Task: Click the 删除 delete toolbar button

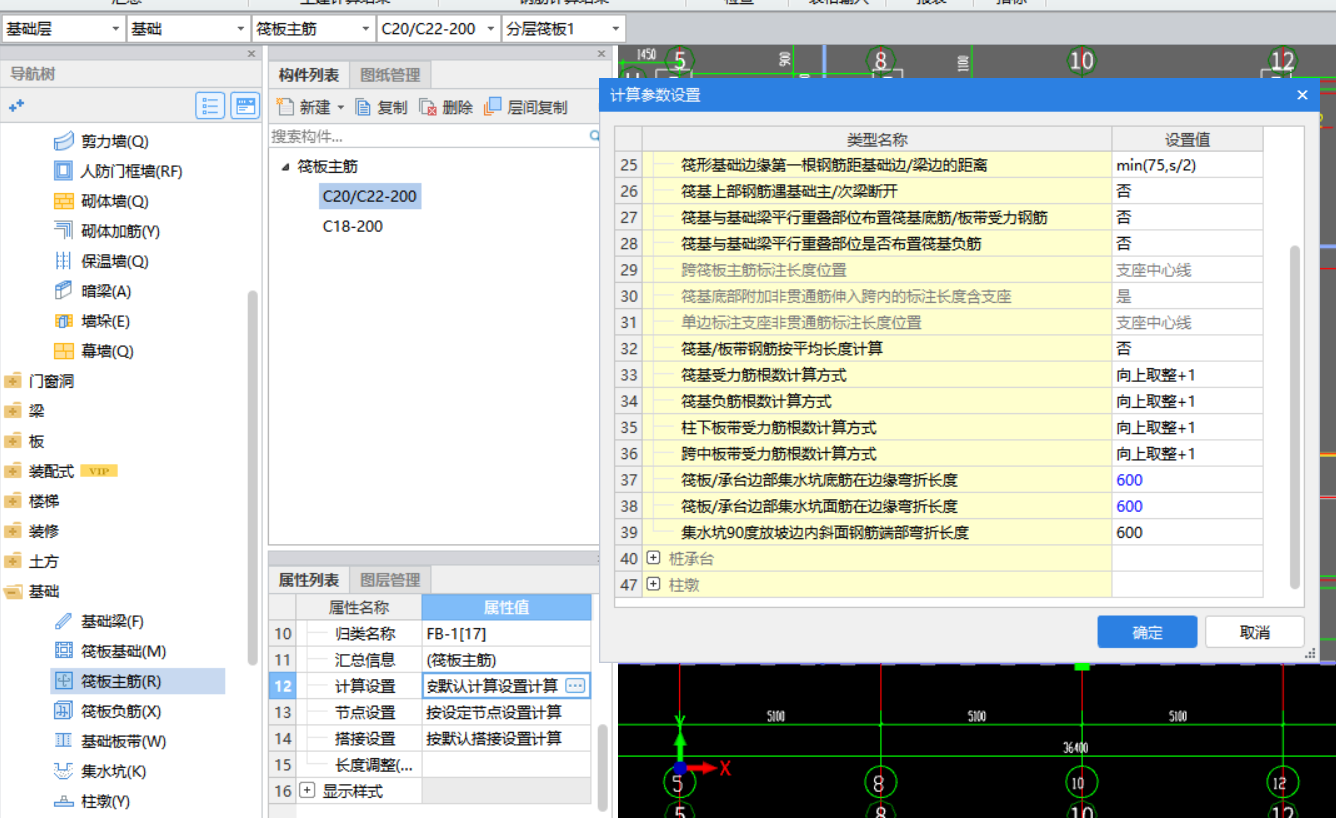Action: (446, 107)
